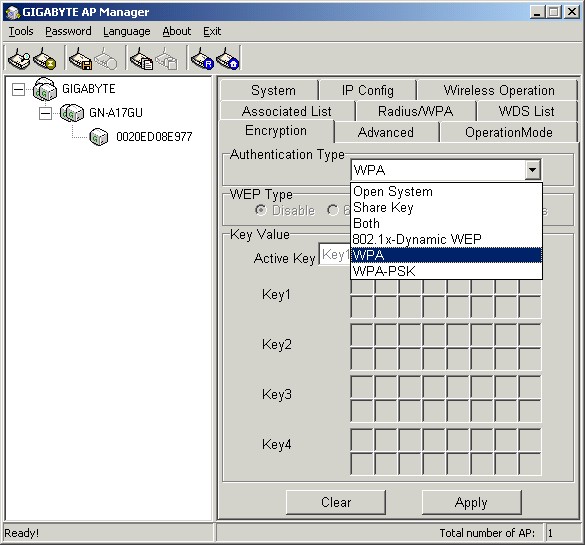Screen dimensions: 585x545
Task: Click the Authentication Type group label
Action: [x=287, y=154]
